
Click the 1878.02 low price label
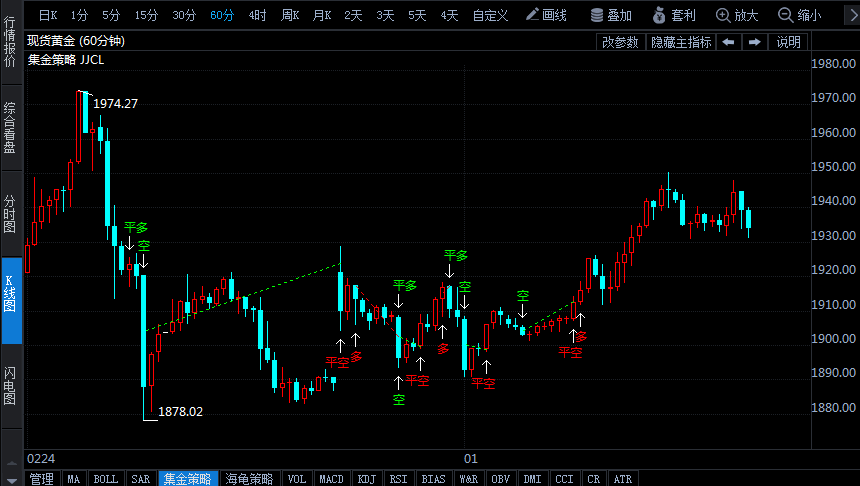pyautogui.click(x=180, y=411)
